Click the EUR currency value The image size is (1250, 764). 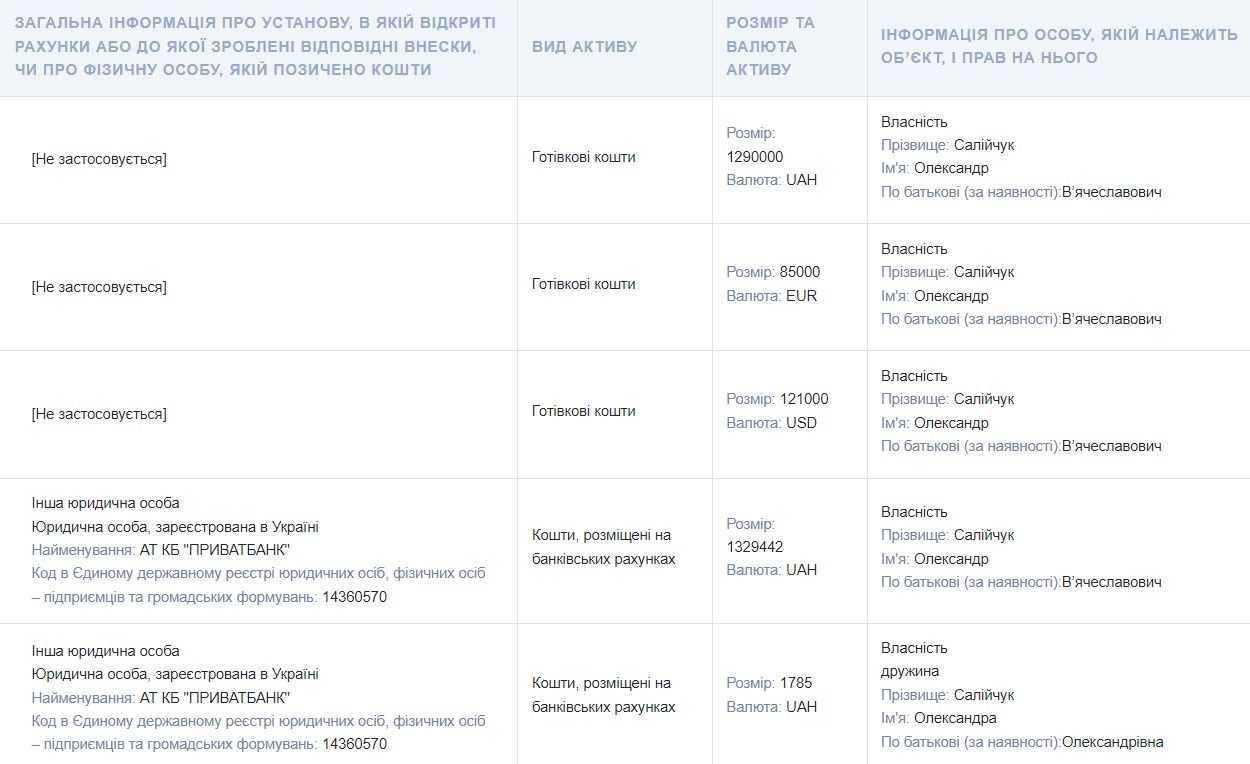pyautogui.click(x=801, y=296)
